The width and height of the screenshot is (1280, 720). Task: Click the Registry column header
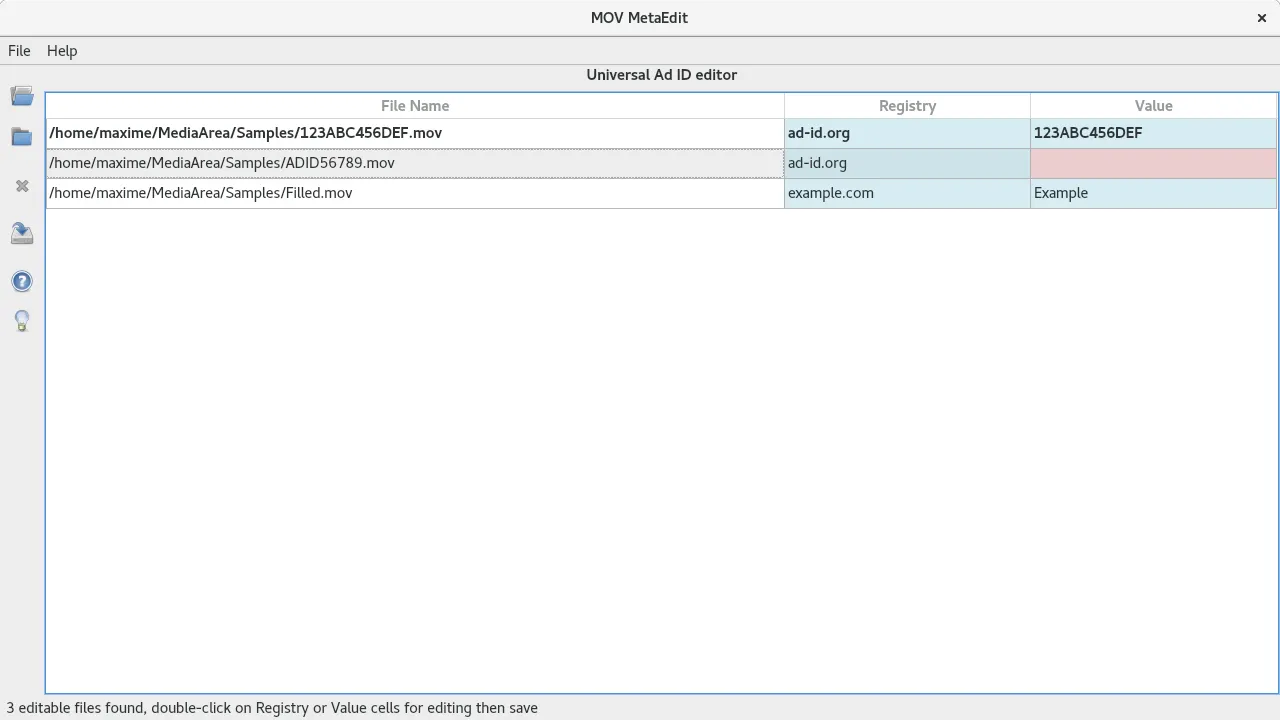(907, 106)
